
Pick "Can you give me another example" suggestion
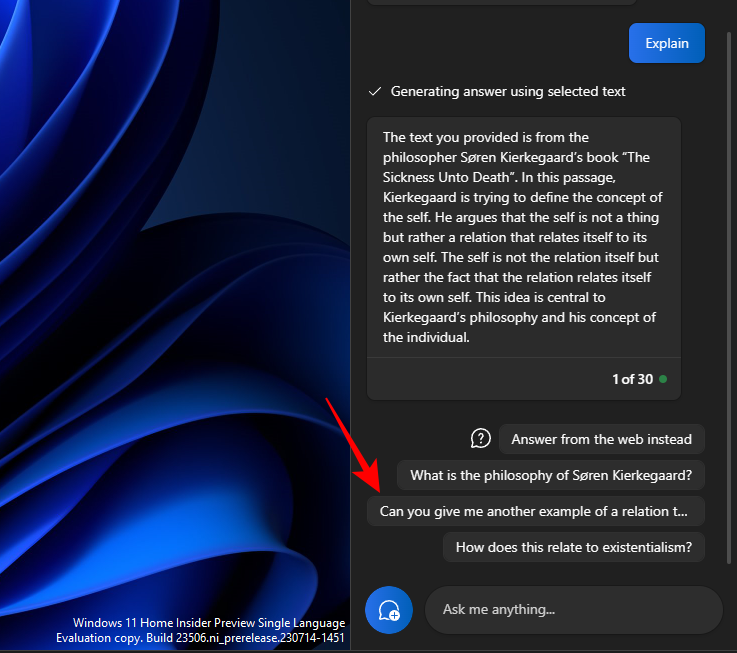click(535, 511)
